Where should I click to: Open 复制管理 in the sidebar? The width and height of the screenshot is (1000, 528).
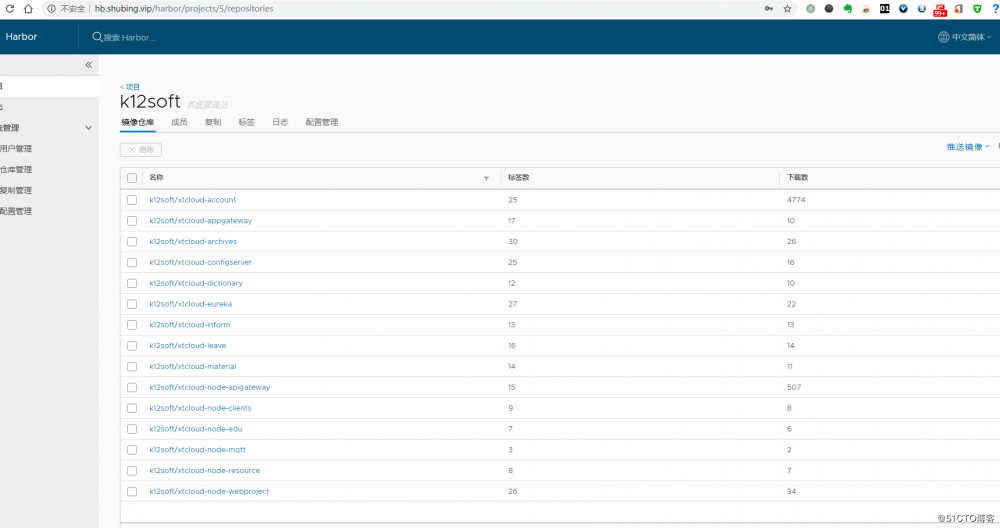(x=16, y=191)
